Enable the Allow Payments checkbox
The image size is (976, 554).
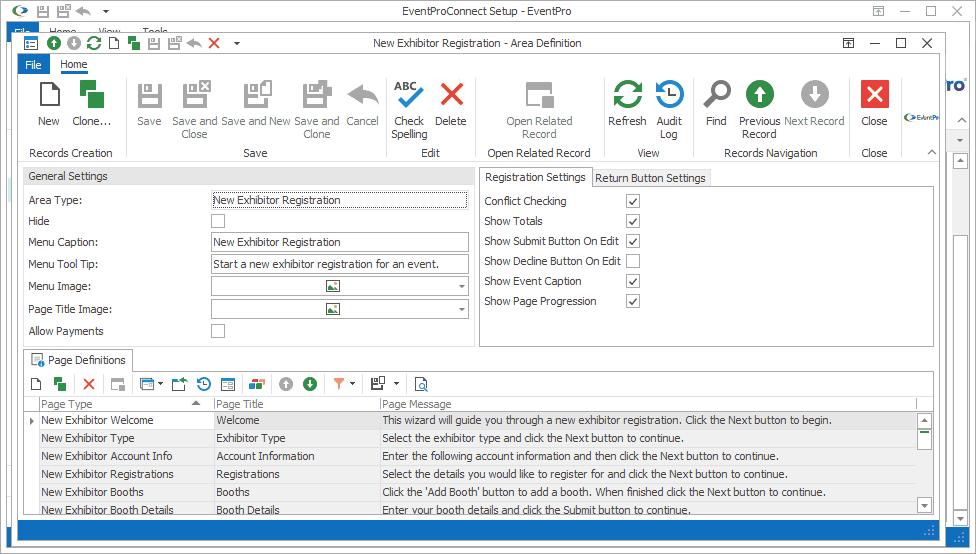[x=218, y=331]
